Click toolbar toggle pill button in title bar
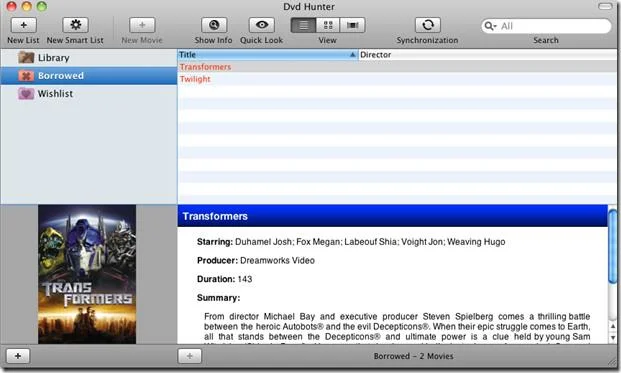 (605, 6)
